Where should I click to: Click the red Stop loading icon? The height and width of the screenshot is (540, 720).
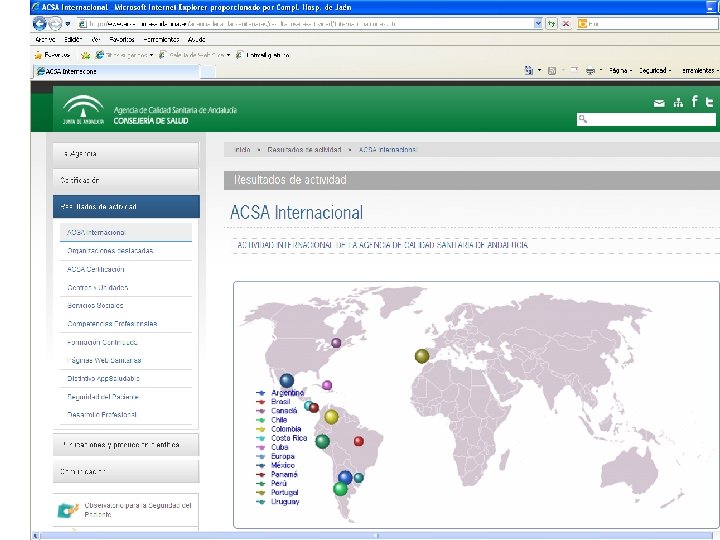(x=566, y=23)
